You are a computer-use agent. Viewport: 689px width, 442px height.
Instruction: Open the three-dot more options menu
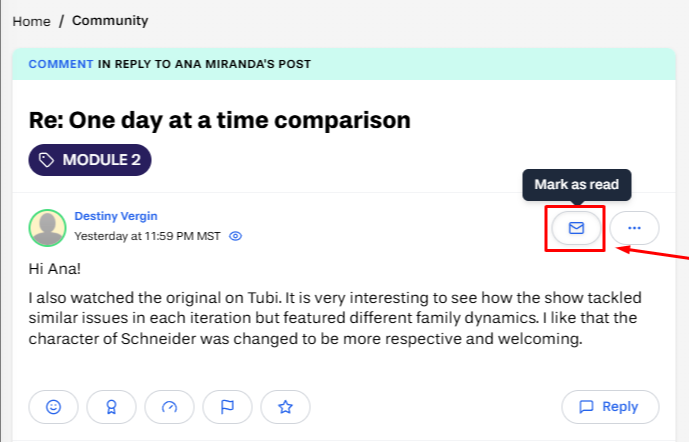(634, 228)
